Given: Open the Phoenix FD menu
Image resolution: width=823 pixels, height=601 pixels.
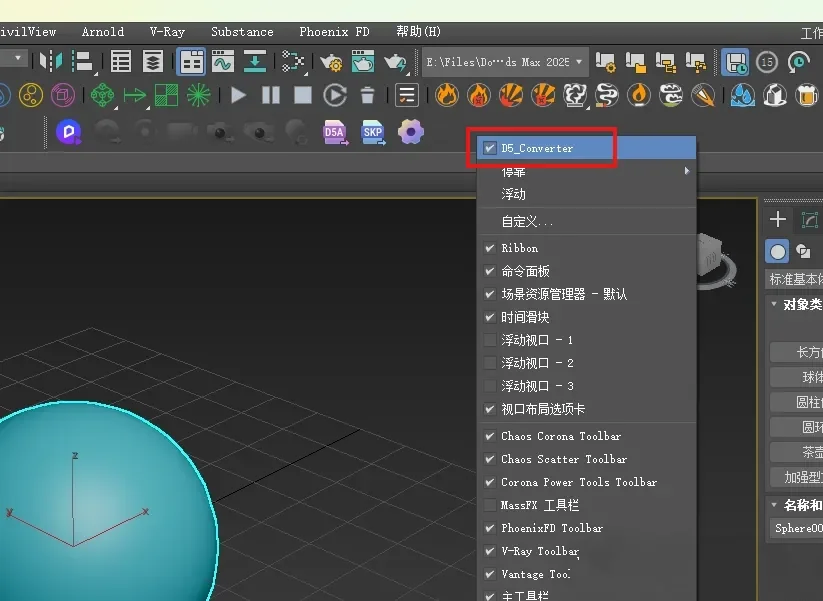Looking at the screenshot, I should coord(335,32).
